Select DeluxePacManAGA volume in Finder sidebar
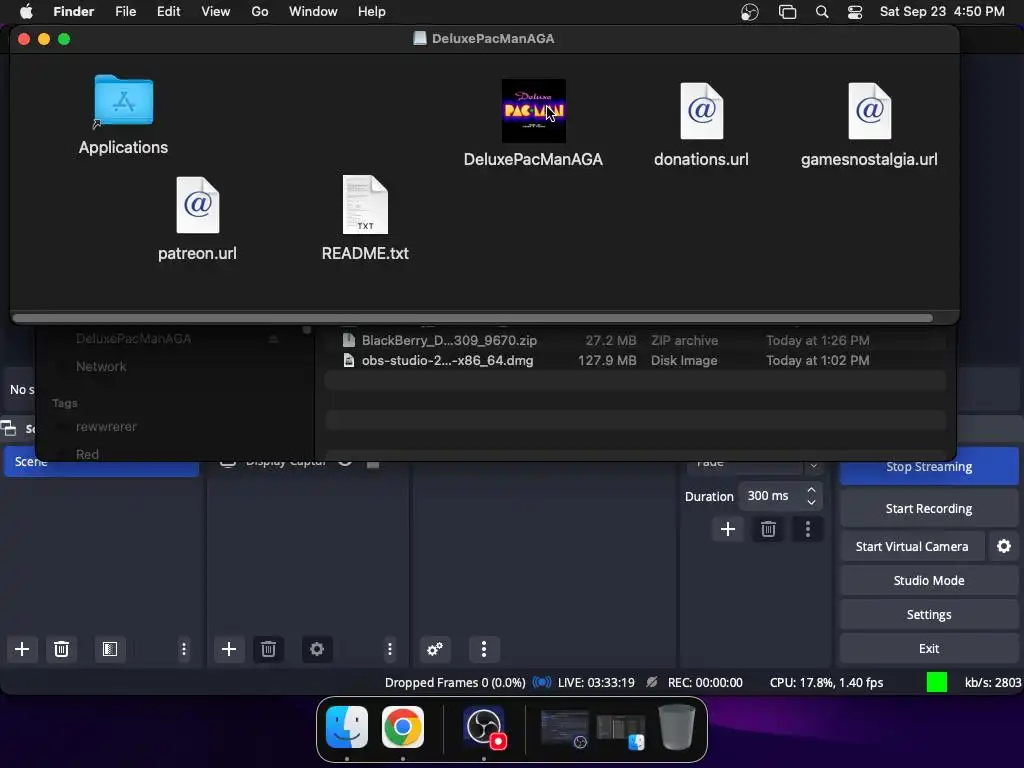Image resolution: width=1024 pixels, height=768 pixels. [133, 338]
